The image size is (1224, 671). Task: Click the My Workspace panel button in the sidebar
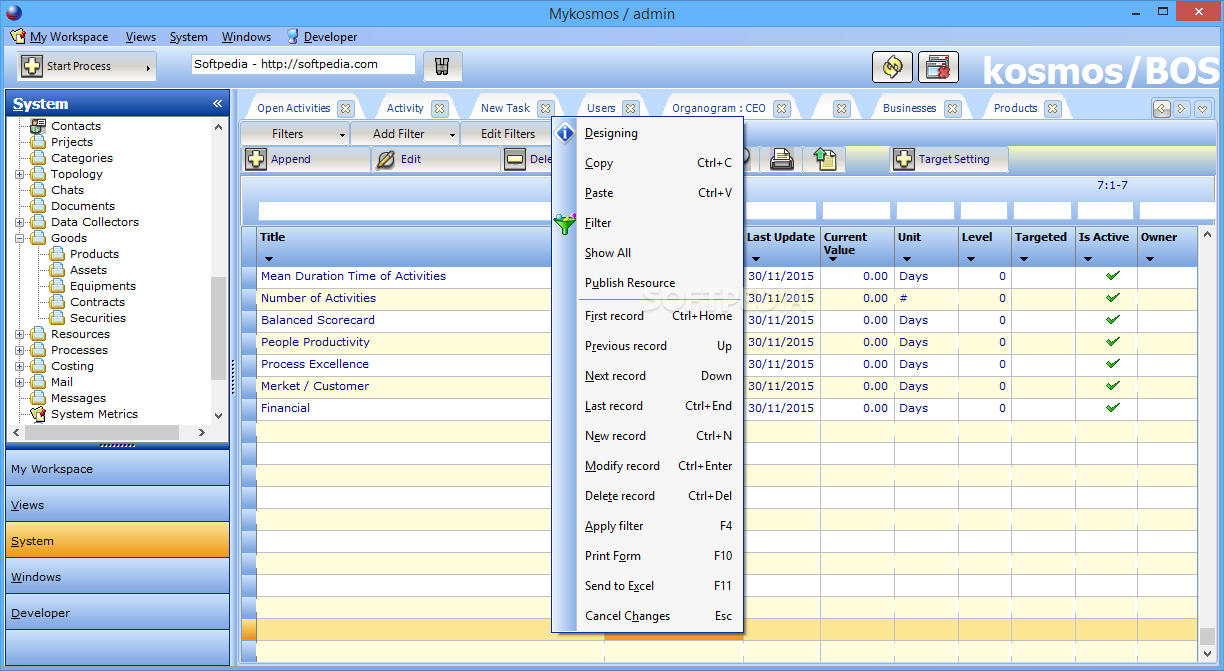pyautogui.click(x=117, y=469)
